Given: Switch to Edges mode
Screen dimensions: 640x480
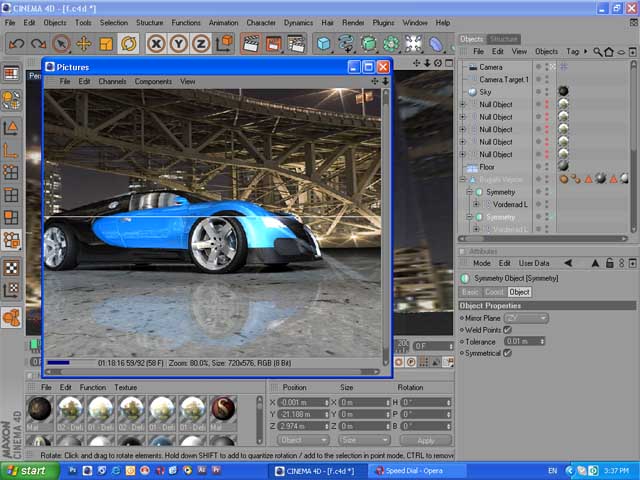Looking at the screenshot, I should tap(11, 195).
